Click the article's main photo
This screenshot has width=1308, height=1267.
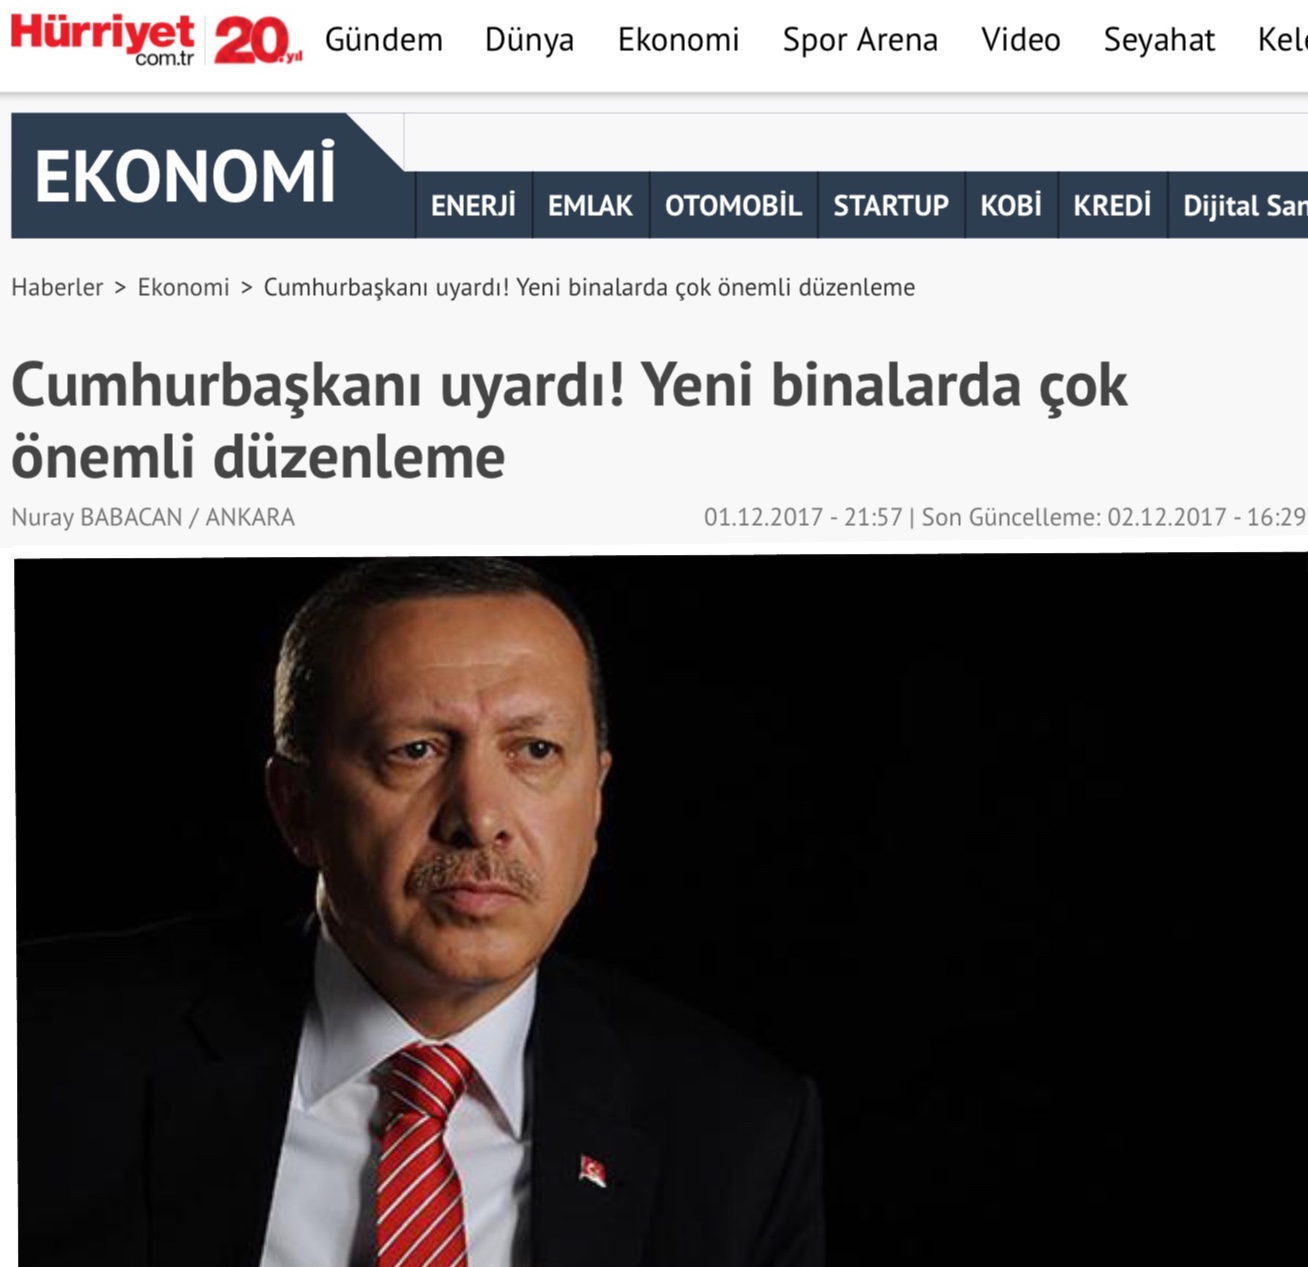point(660,910)
